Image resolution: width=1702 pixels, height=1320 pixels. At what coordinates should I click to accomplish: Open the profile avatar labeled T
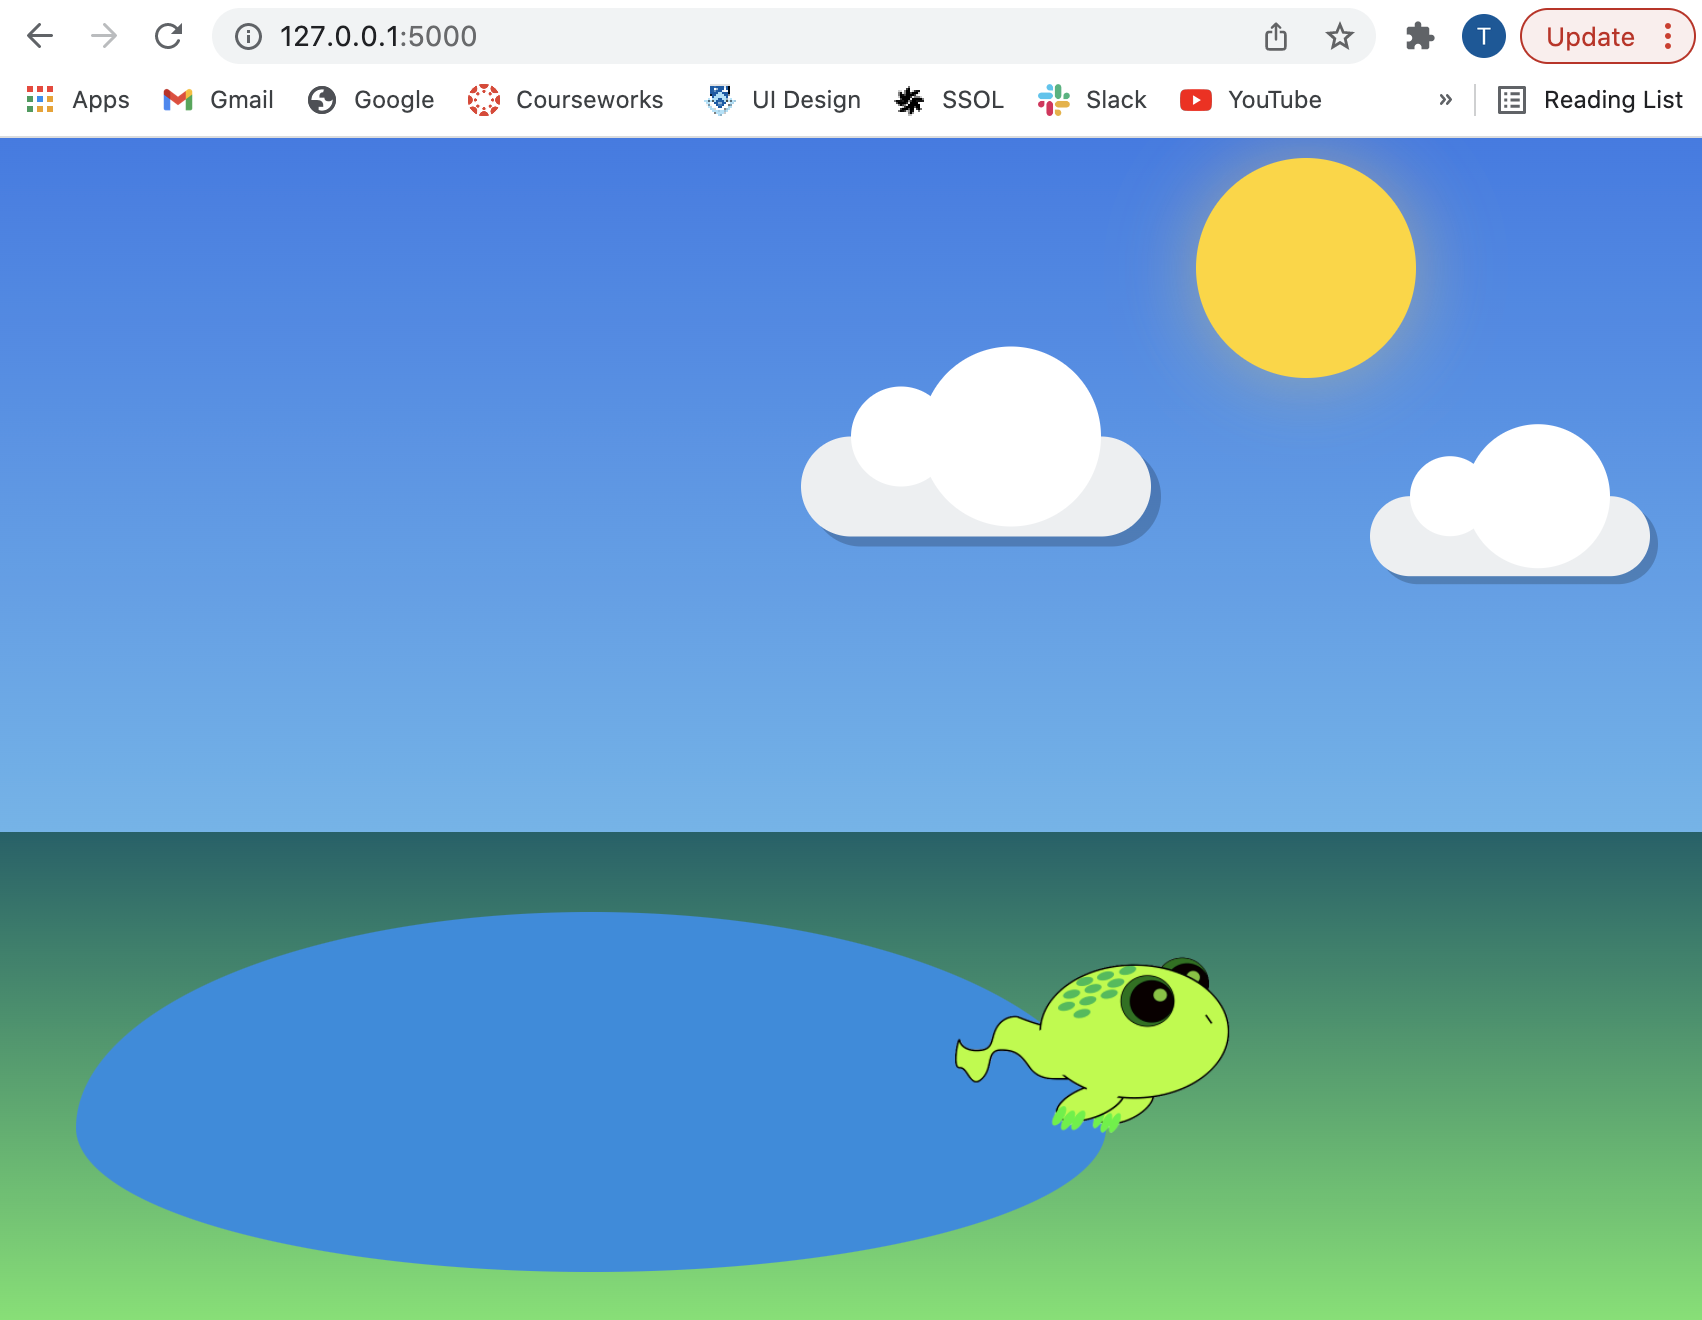(1484, 37)
